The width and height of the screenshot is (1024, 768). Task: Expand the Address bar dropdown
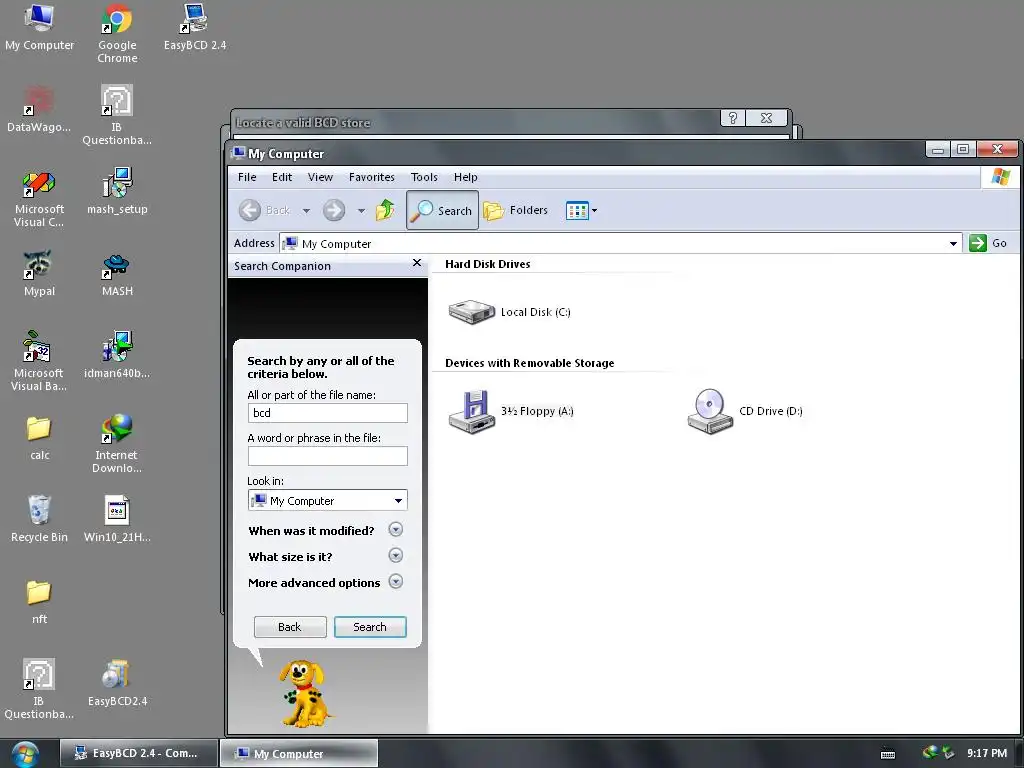pos(953,244)
